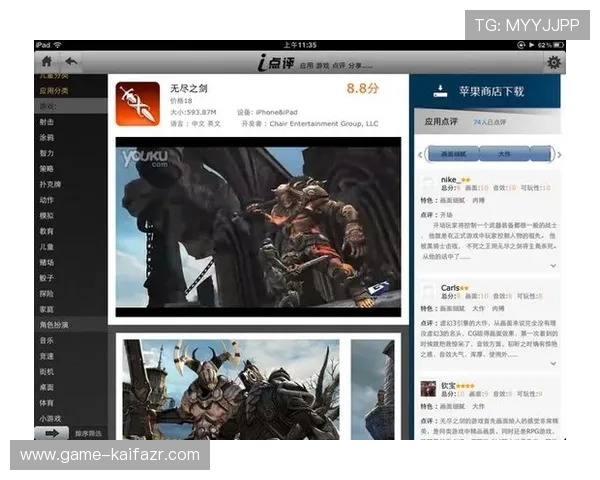Tap the home icon in top bar
This screenshot has height=480, width=600.
[x=47, y=62]
